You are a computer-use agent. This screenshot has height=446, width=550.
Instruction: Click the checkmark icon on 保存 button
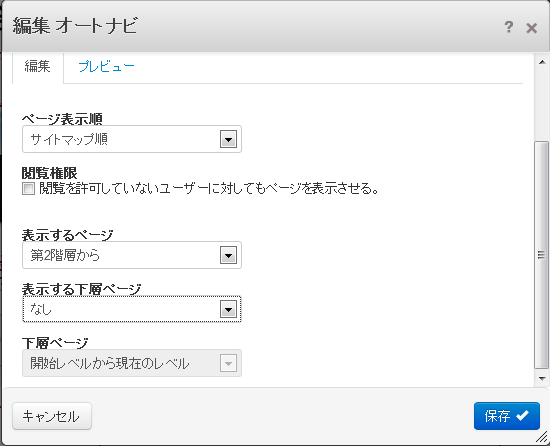click(522, 415)
